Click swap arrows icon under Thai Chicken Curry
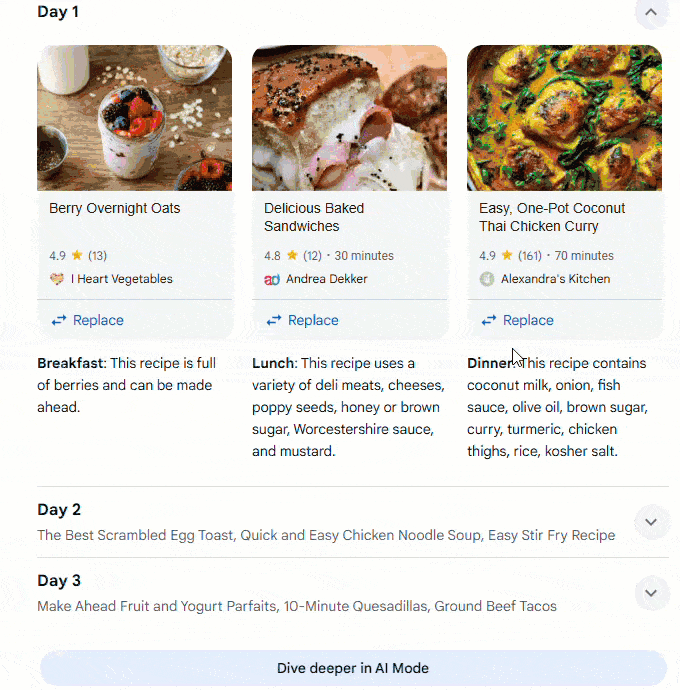The height and width of the screenshot is (690, 680). (489, 320)
